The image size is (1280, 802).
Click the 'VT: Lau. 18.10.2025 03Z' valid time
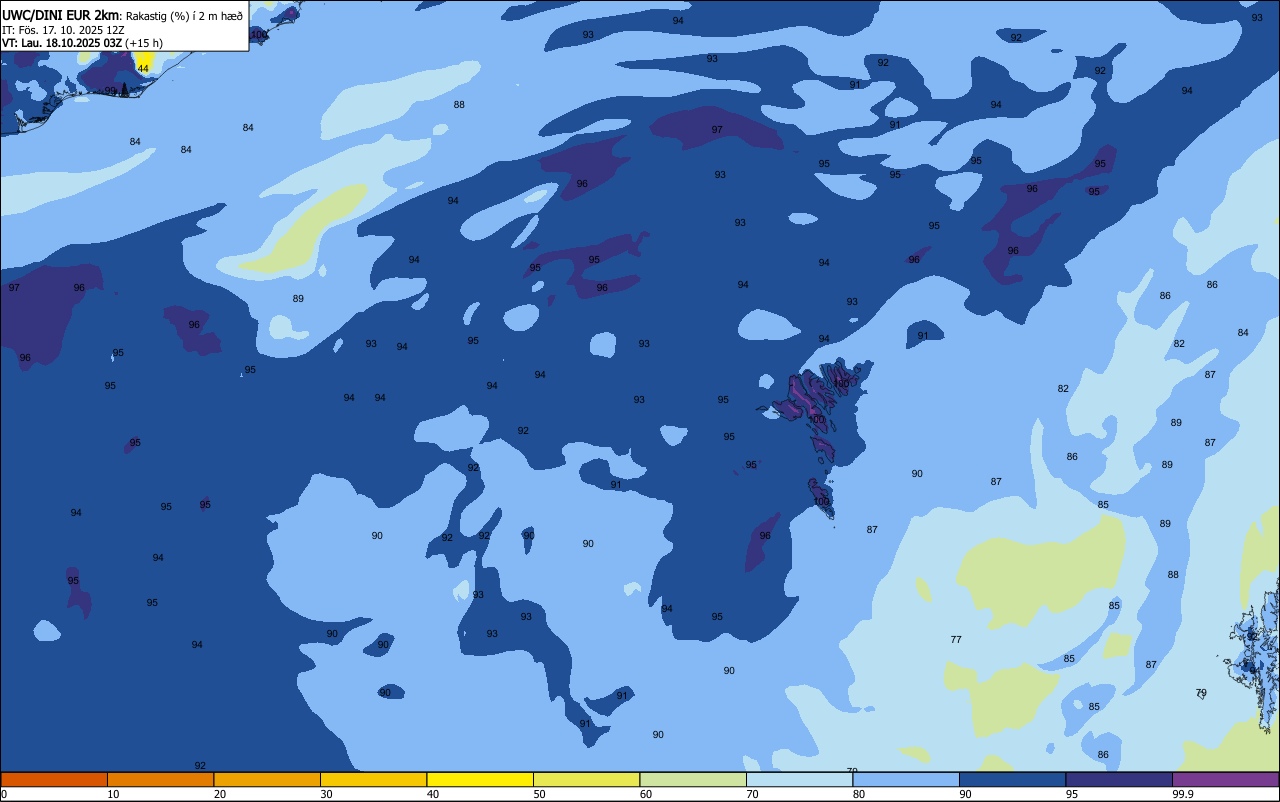click(62, 43)
